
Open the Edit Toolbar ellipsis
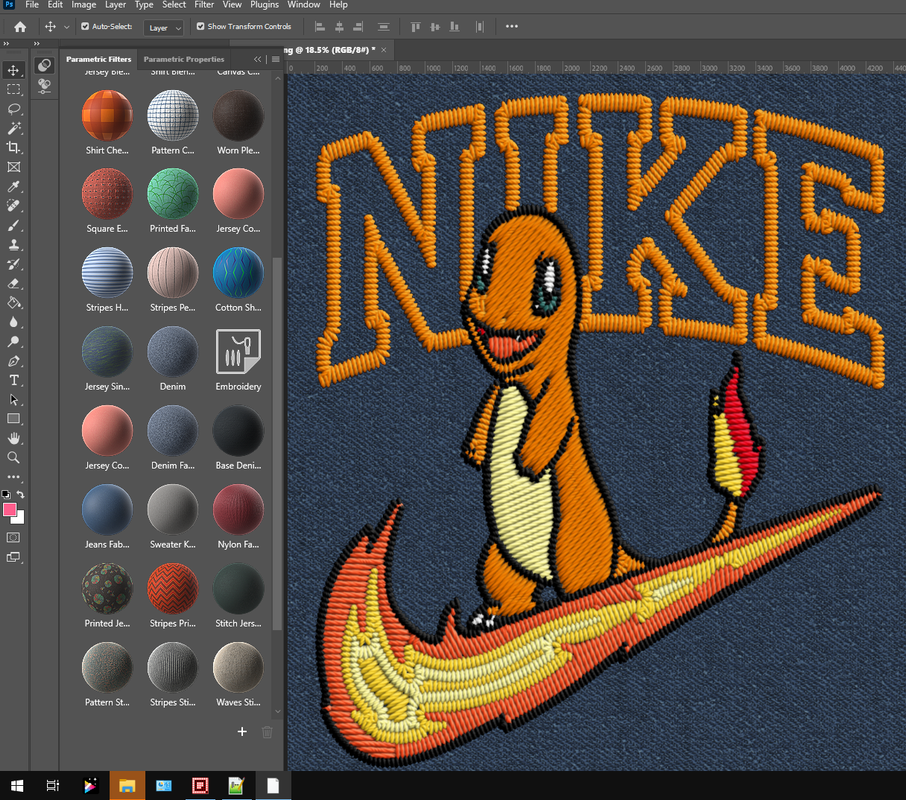(13, 477)
